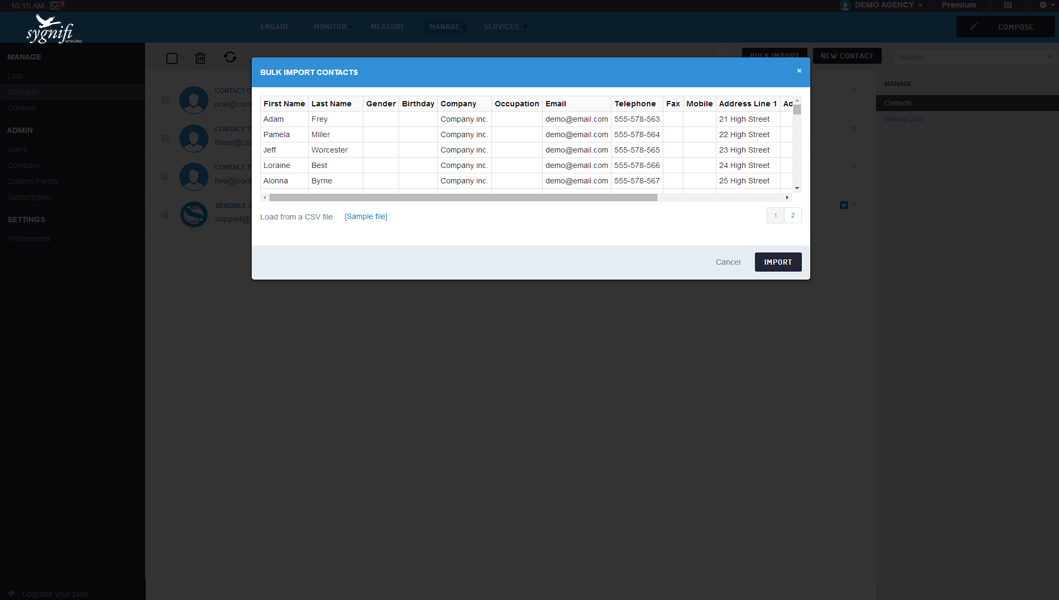Viewport: 1059px width, 600px height.
Task: Open the apps grid icon in top bar
Action: (x=1008, y=5)
